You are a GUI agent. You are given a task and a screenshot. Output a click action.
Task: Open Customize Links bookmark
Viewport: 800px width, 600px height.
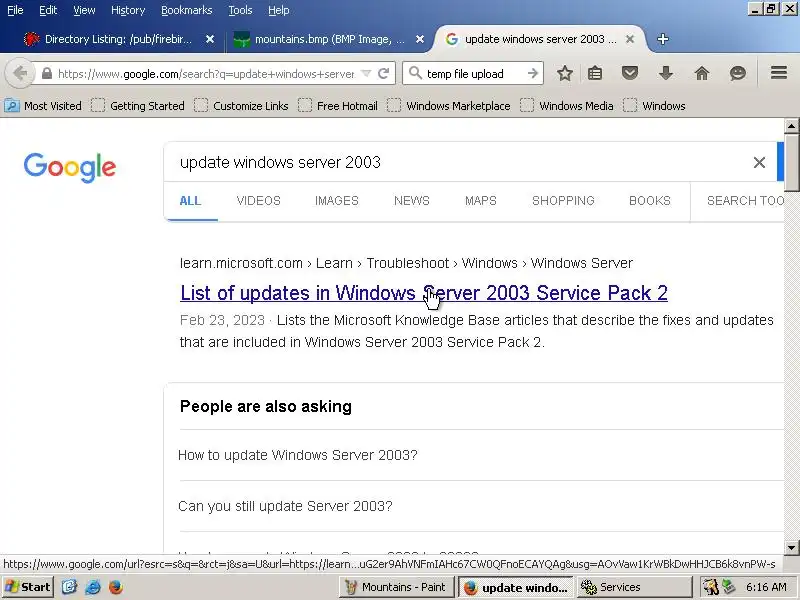241,106
